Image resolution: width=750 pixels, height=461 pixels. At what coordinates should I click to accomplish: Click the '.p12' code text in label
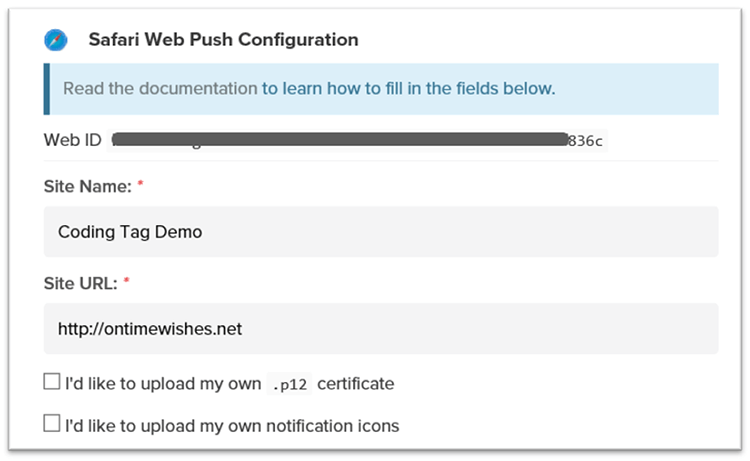coord(289,384)
